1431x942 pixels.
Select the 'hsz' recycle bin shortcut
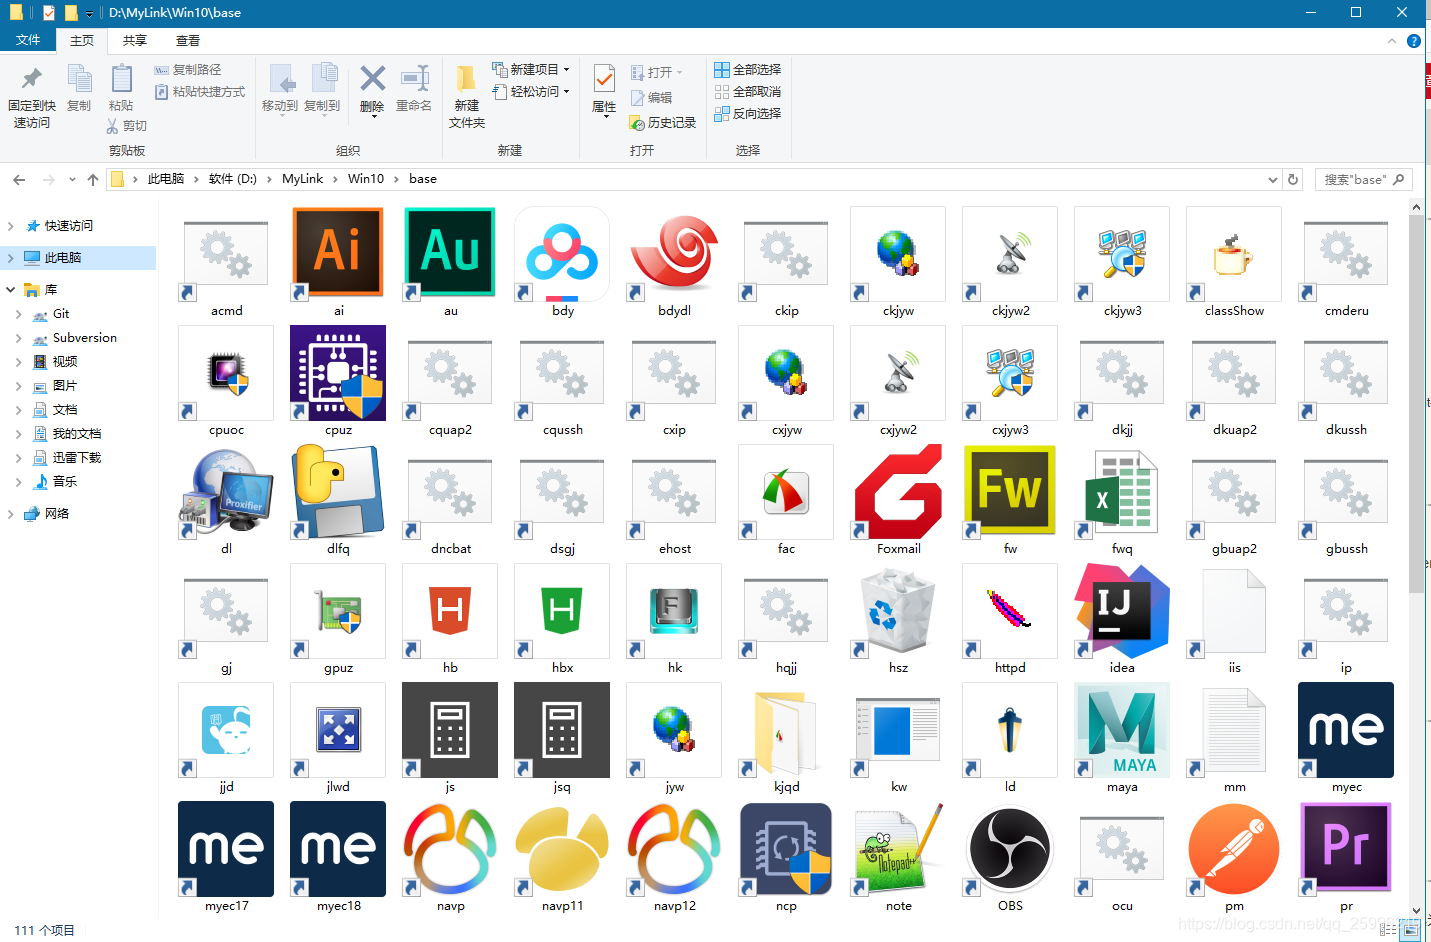point(898,611)
